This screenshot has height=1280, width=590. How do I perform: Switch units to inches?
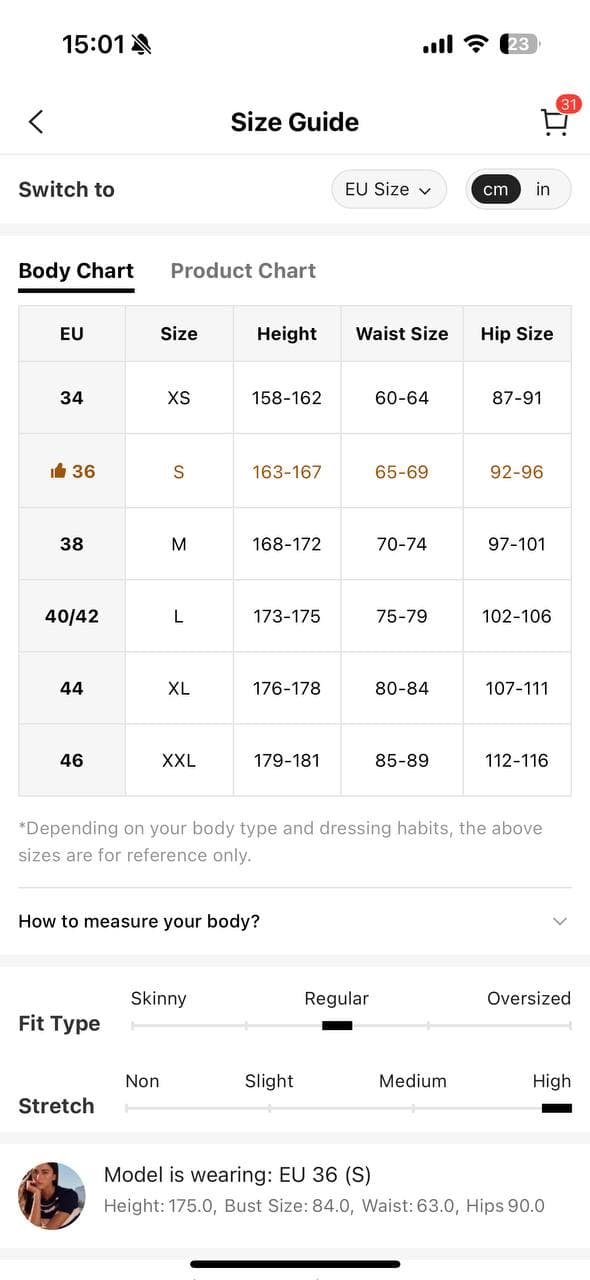pyautogui.click(x=543, y=189)
